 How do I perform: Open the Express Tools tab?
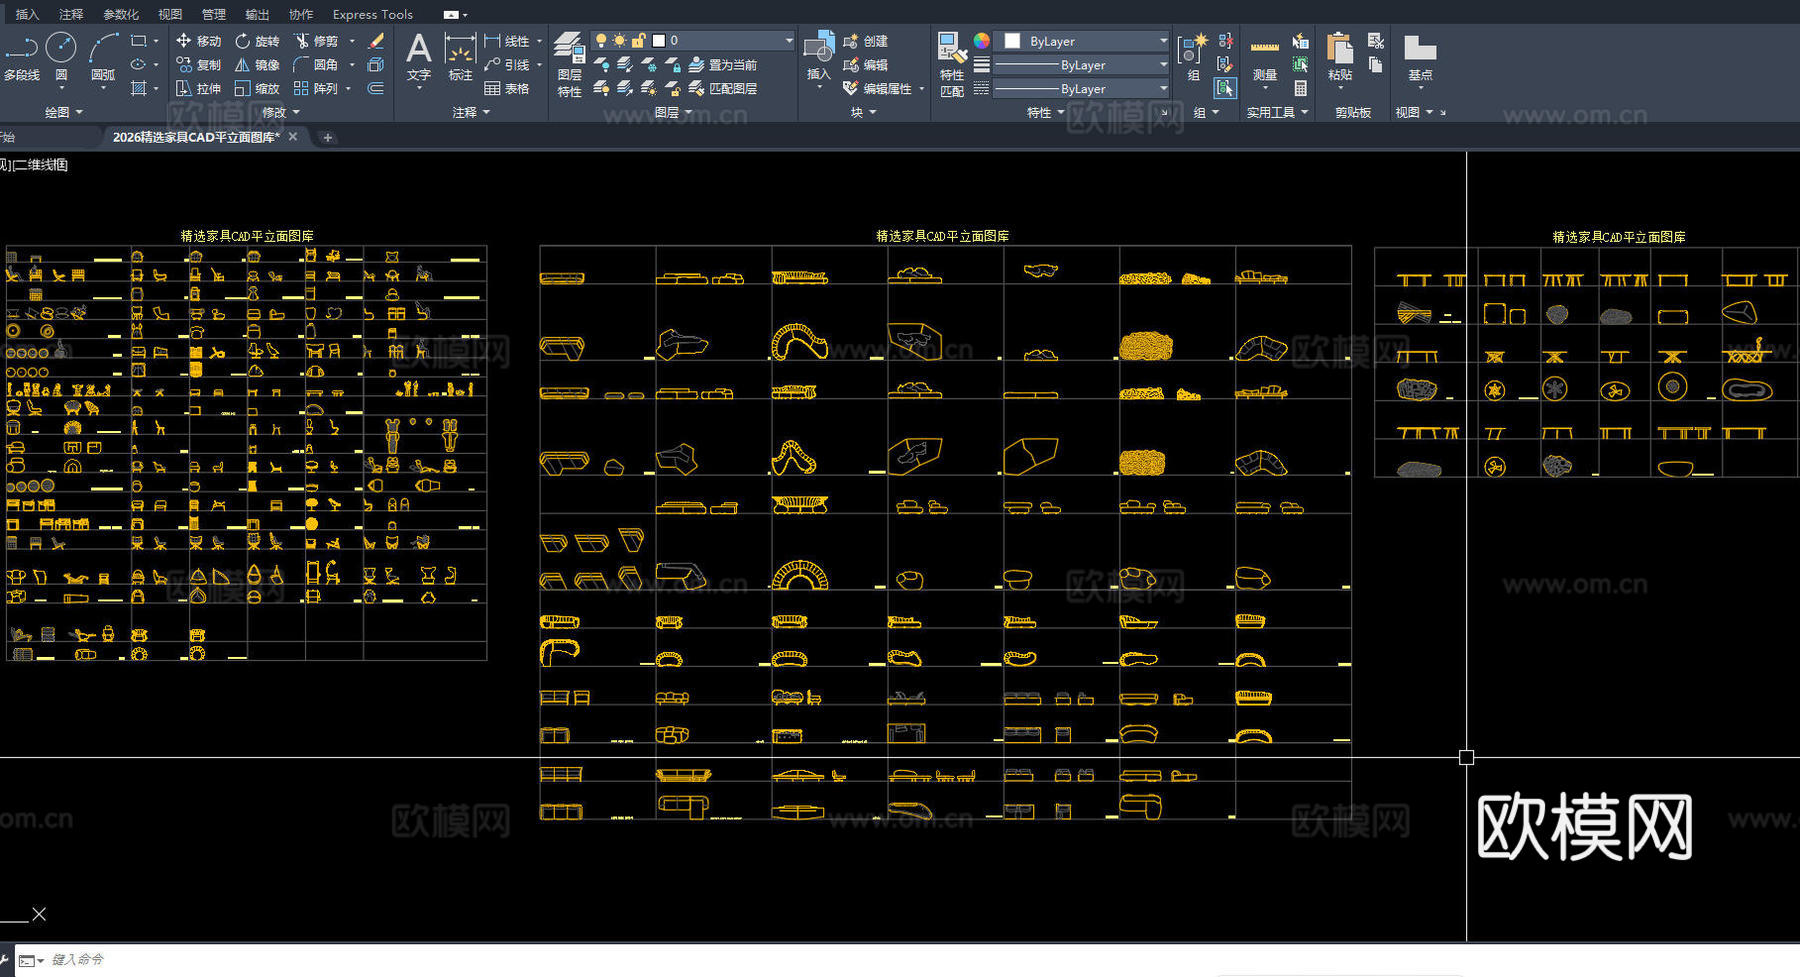[x=373, y=15]
